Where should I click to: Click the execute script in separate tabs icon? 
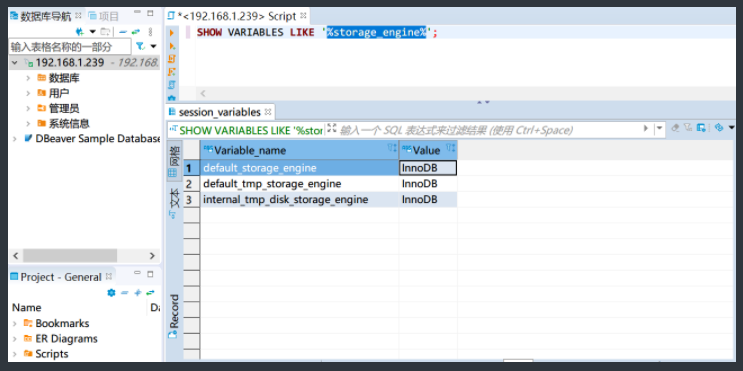pyautogui.click(x=172, y=72)
